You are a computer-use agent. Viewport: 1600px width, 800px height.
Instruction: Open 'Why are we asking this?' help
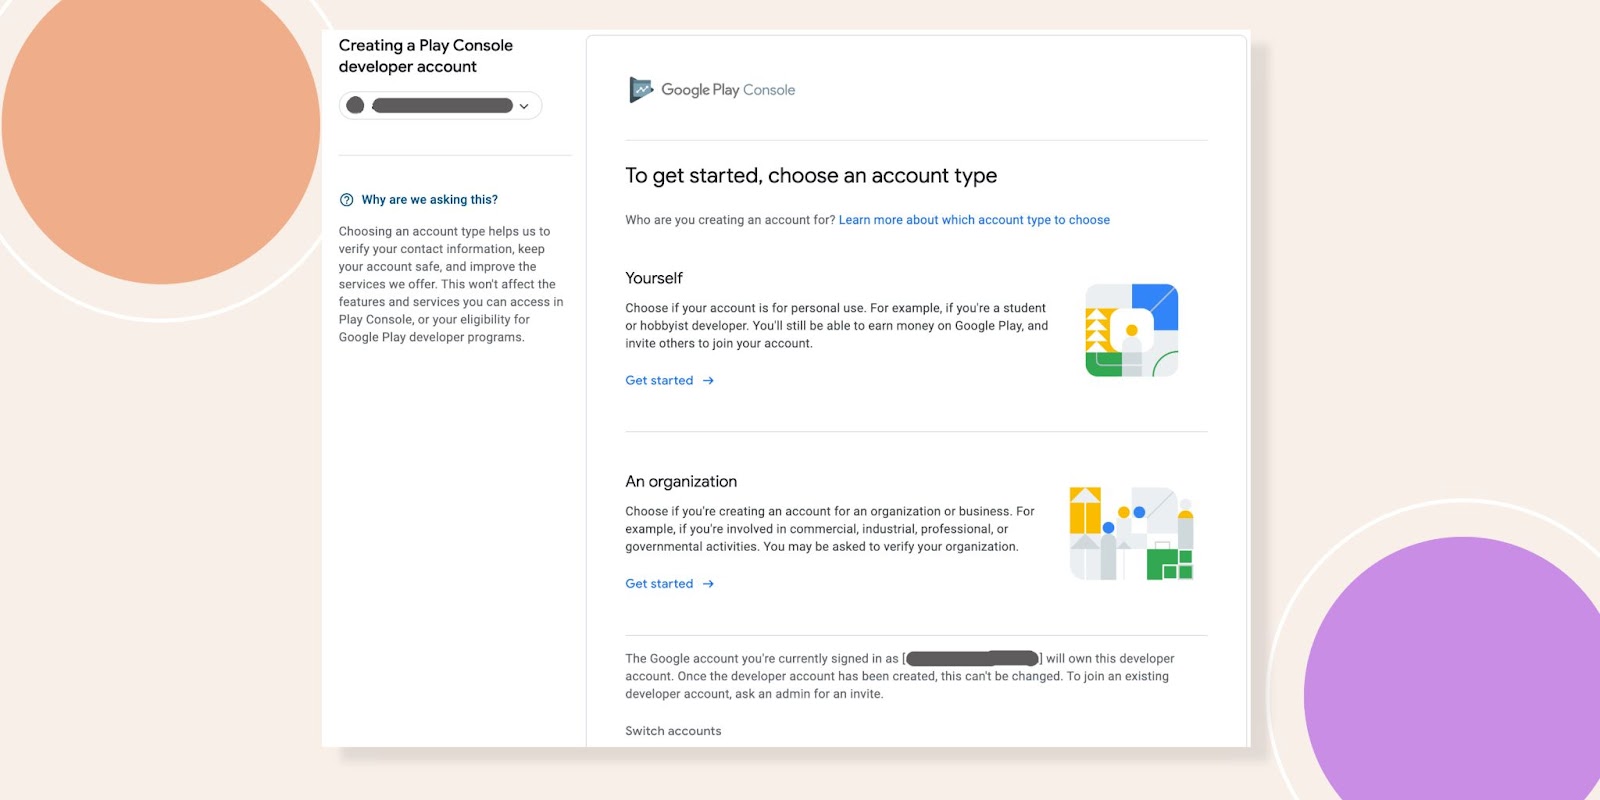(429, 200)
